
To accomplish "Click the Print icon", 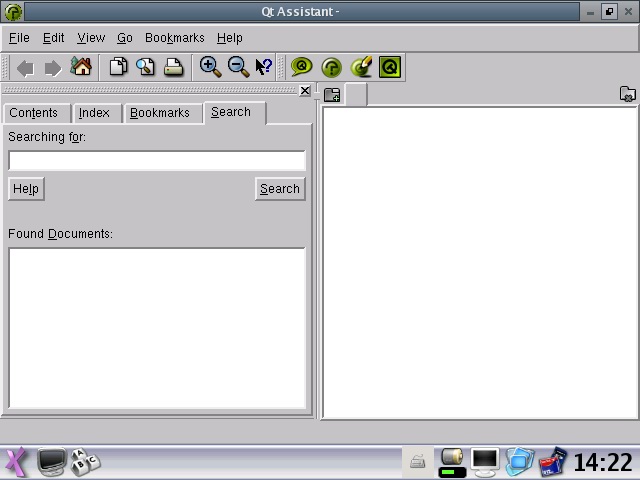I will 174,67.
